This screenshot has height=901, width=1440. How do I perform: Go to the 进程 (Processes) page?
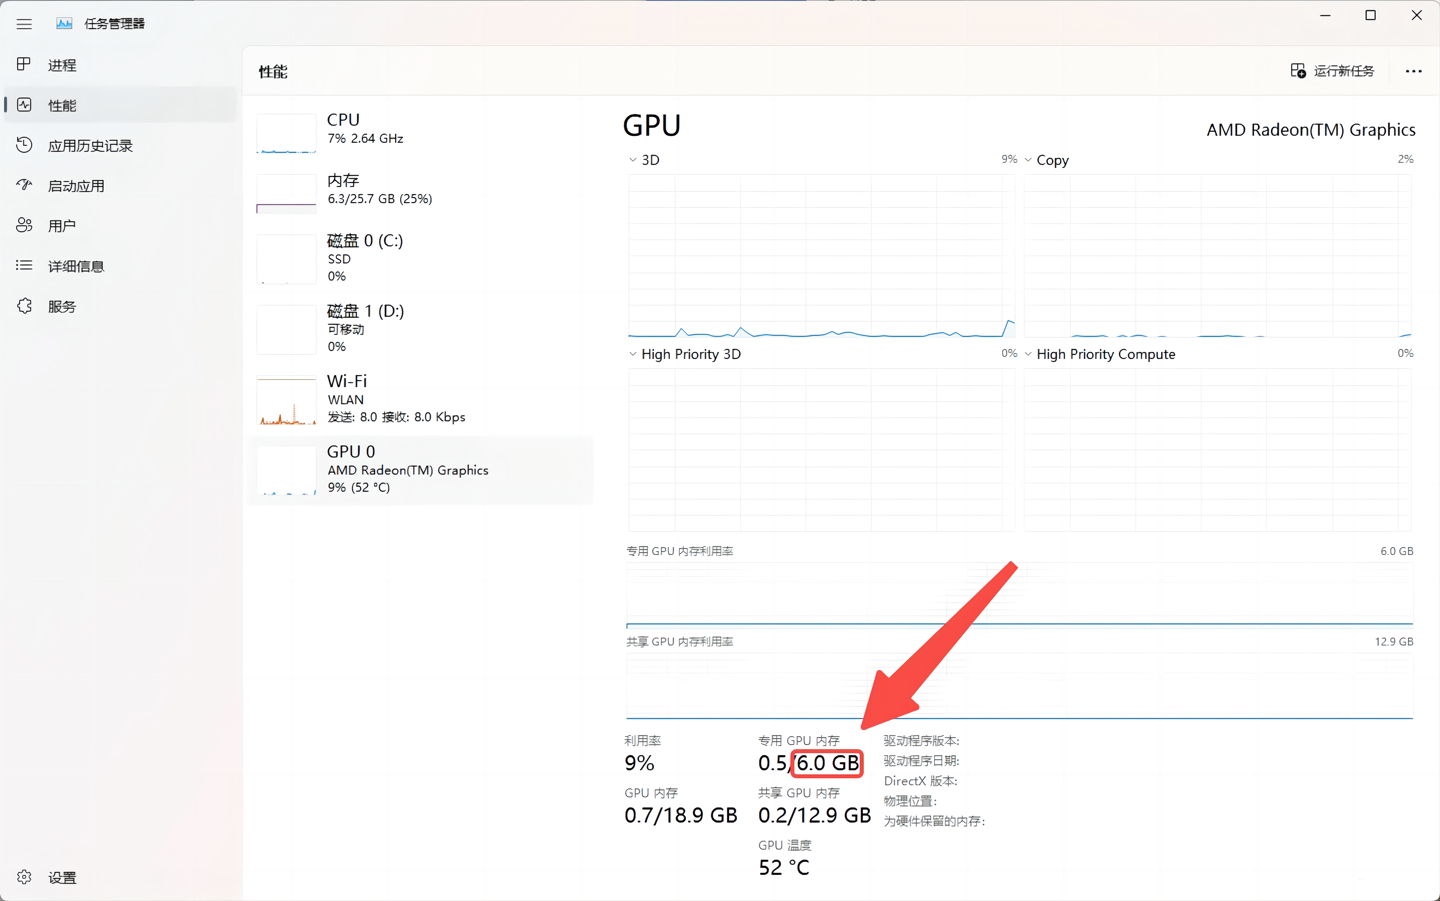tap(121, 65)
